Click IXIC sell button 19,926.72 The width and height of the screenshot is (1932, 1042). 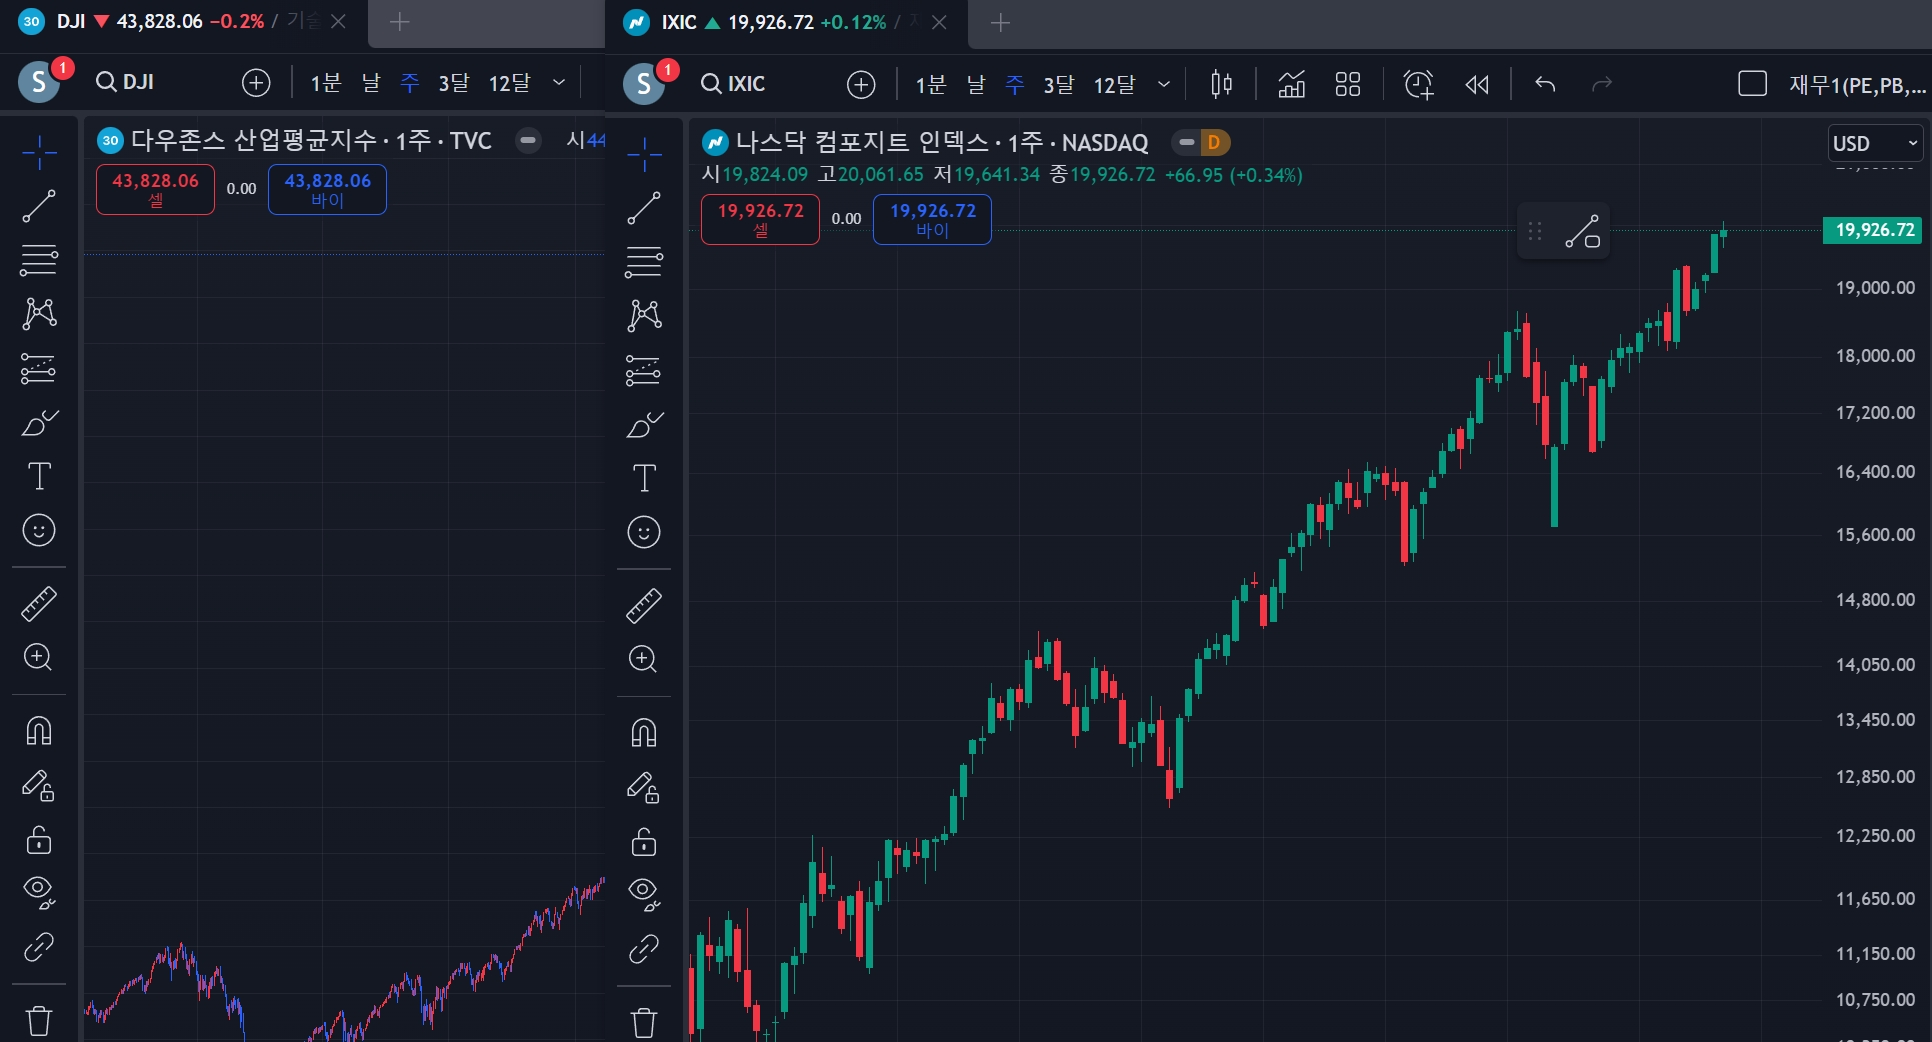click(760, 219)
